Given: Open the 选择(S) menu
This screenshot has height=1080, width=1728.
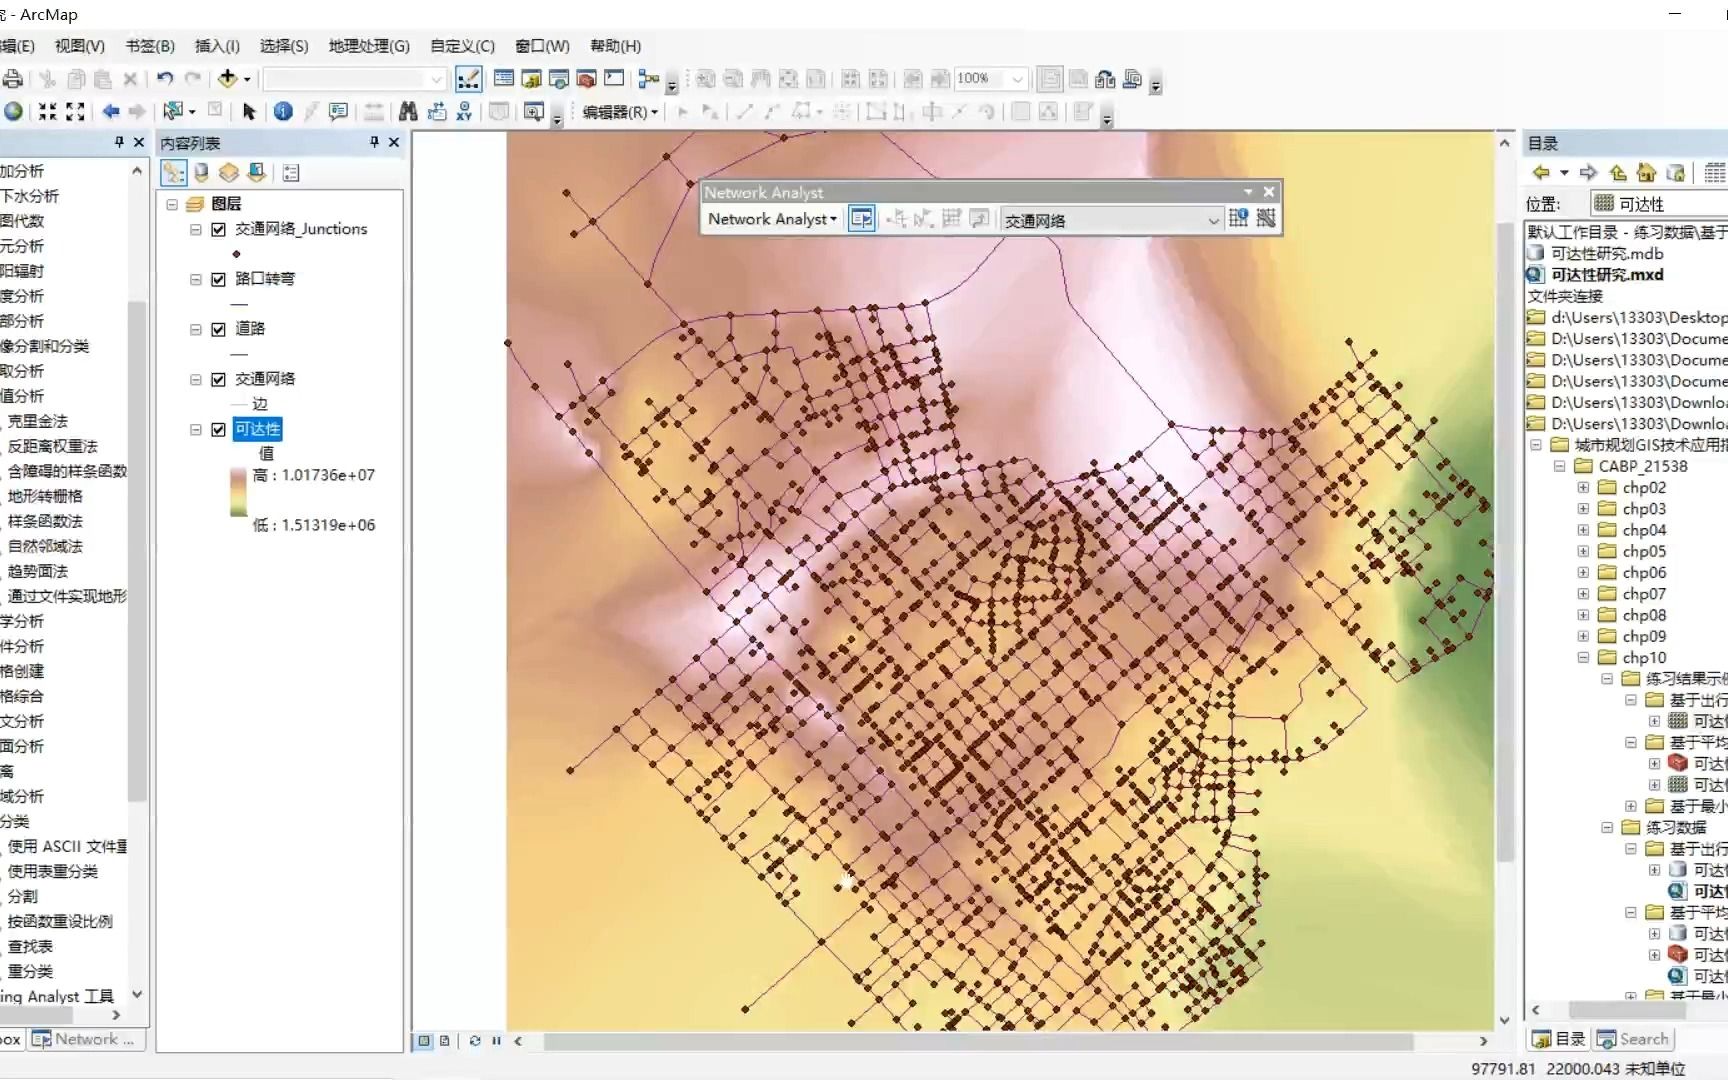Looking at the screenshot, I should pyautogui.click(x=282, y=46).
